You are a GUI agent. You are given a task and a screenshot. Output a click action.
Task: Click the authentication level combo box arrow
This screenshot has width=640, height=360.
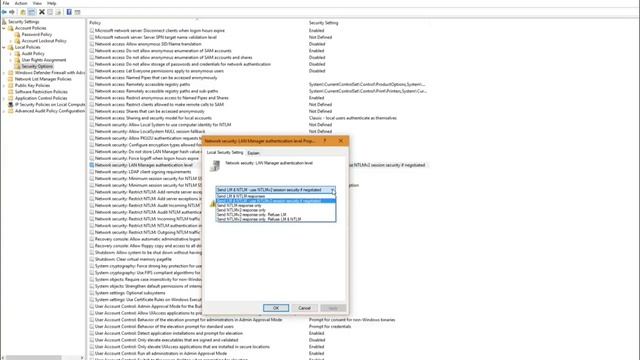(x=333, y=190)
